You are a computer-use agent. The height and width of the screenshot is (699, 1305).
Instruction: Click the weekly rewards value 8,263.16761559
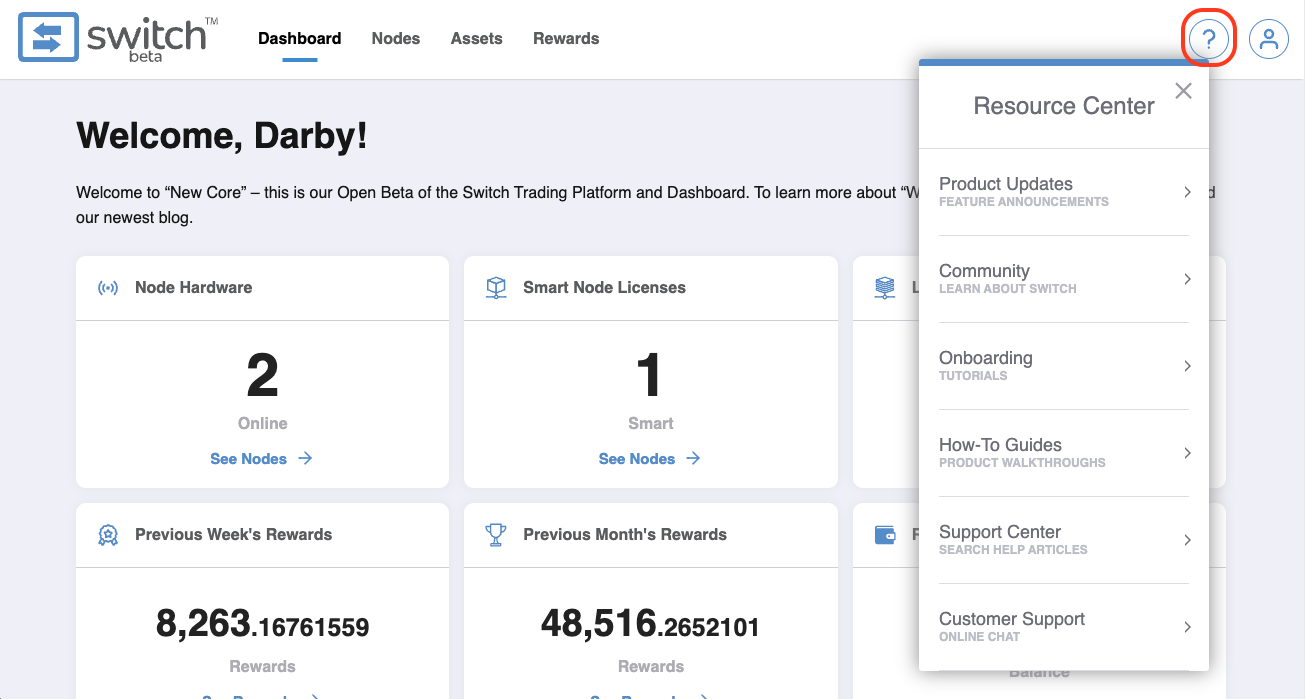pos(263,625)
